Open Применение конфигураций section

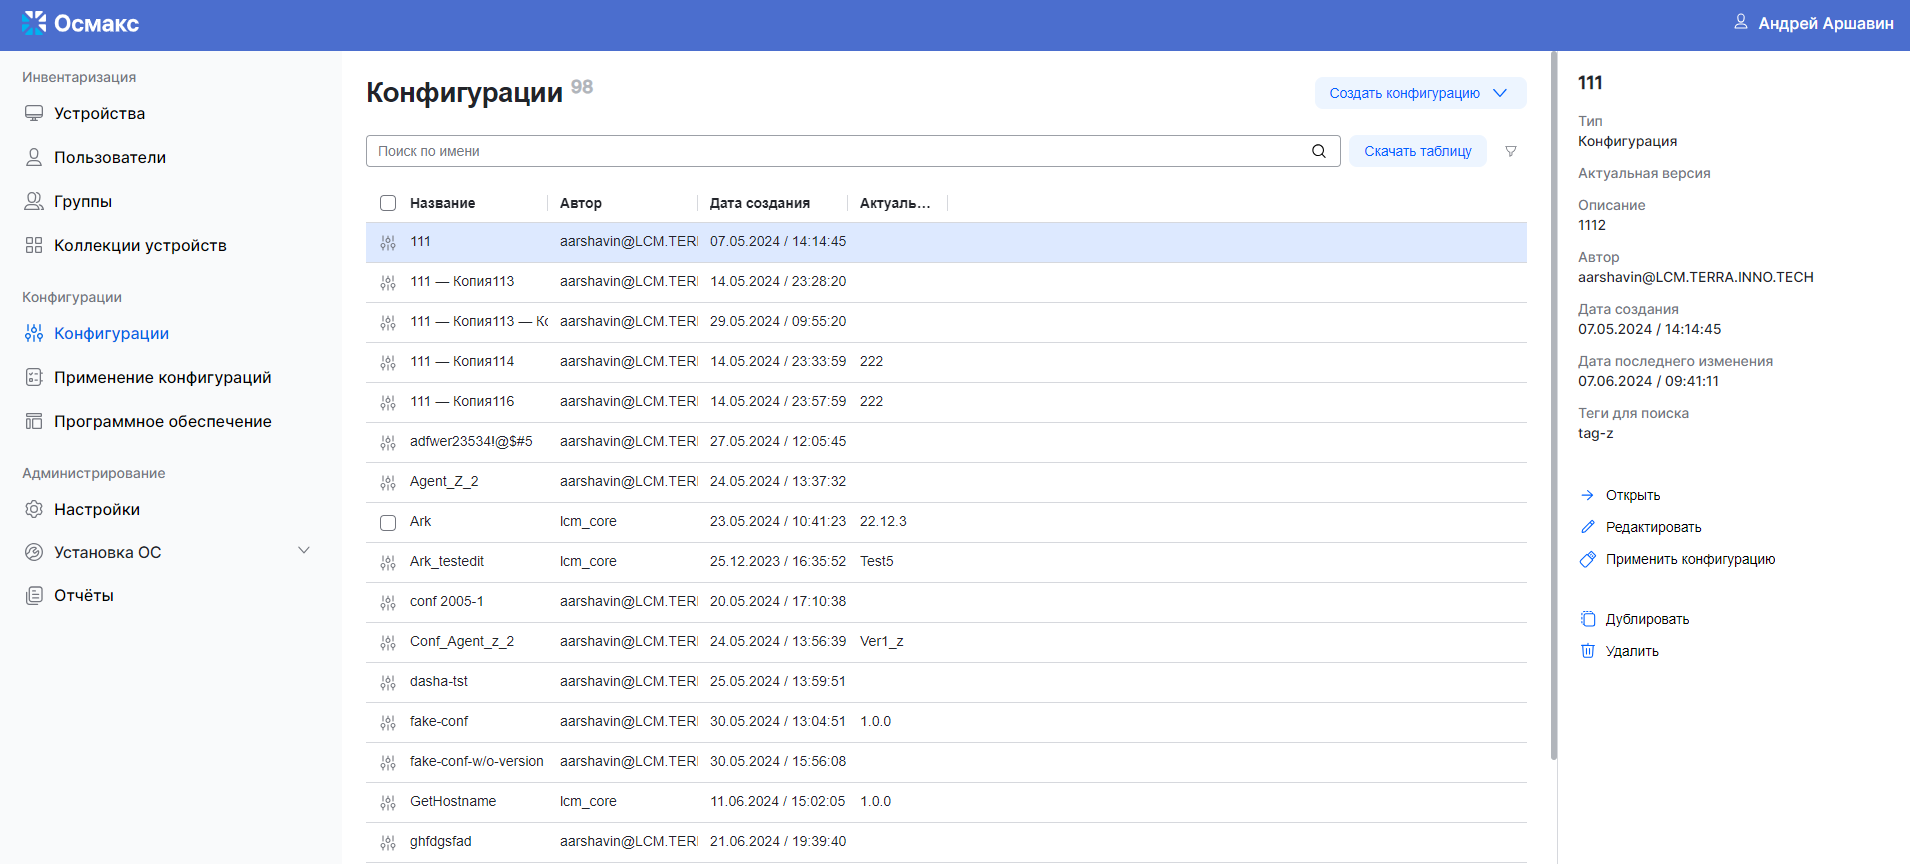(x=163, y=377)
